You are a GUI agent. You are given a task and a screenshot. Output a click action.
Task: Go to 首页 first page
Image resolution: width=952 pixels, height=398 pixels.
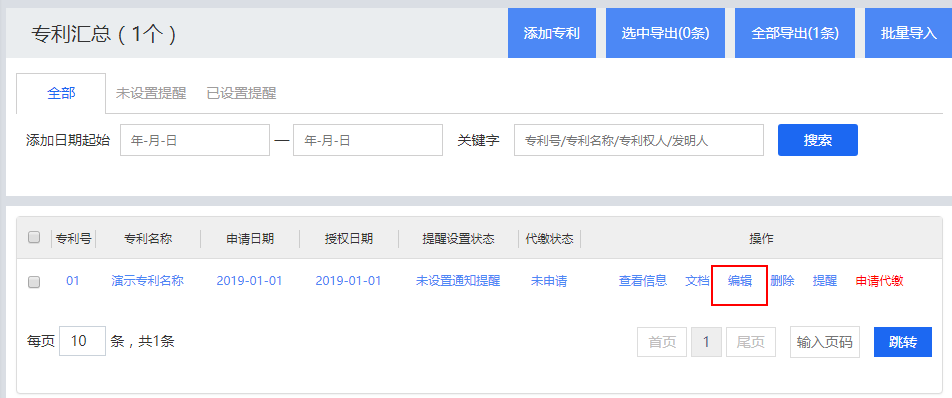tap(662, 342)
